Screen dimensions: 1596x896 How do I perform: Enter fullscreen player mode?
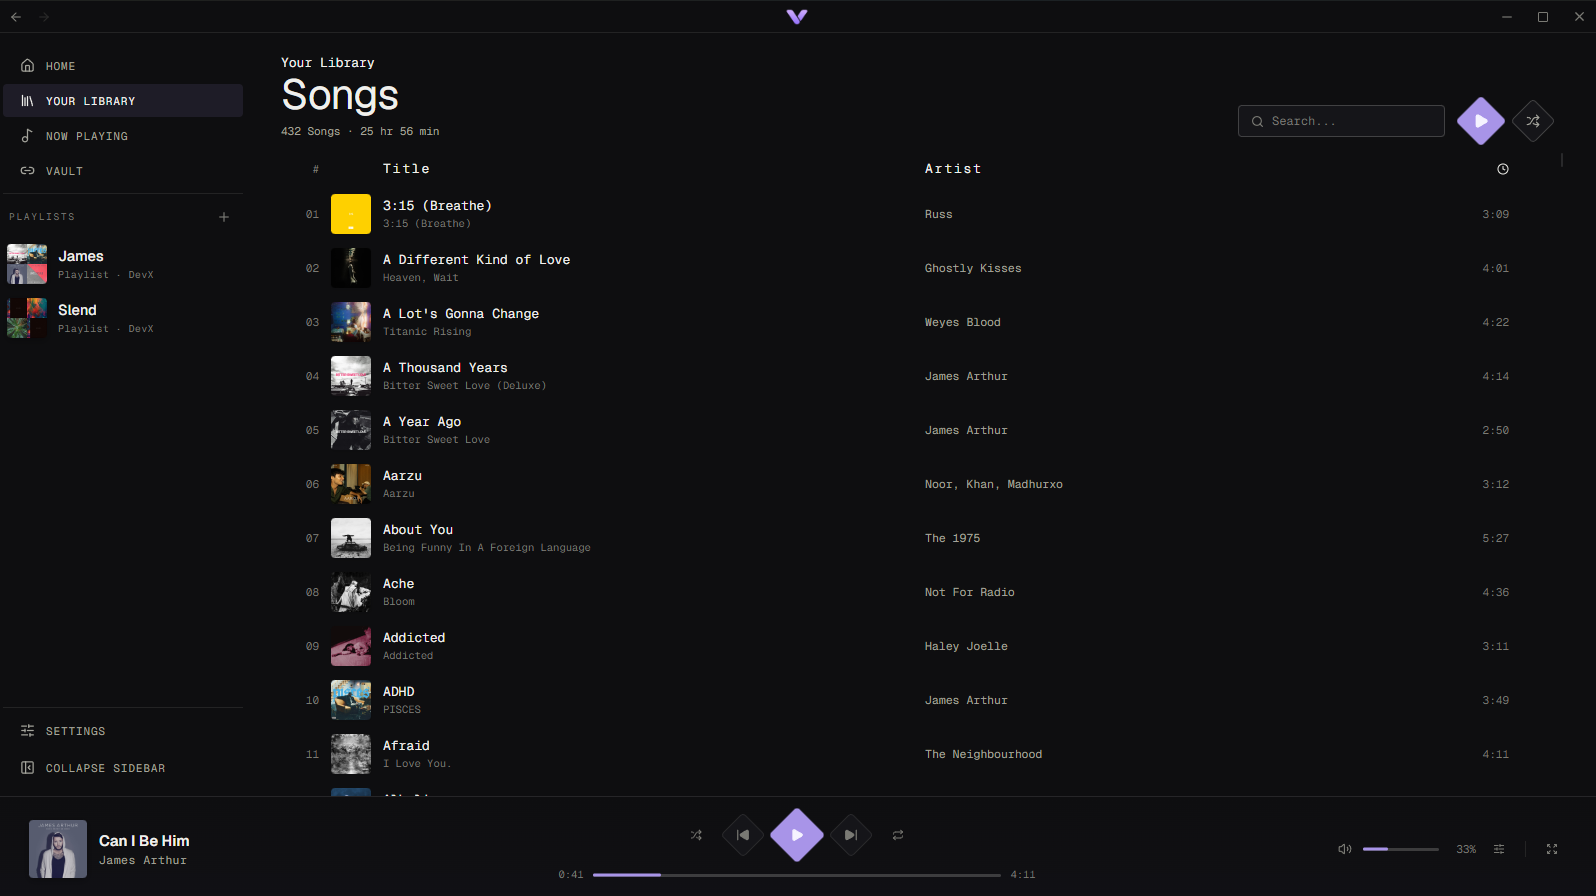pyautogui.click(x=1552, y=849)
